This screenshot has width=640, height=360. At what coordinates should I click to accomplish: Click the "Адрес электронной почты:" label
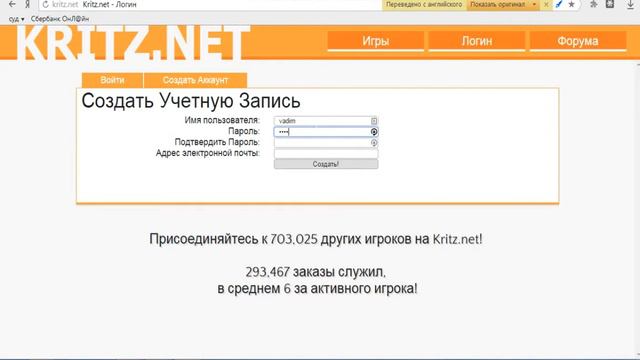(x=208, y=153)
